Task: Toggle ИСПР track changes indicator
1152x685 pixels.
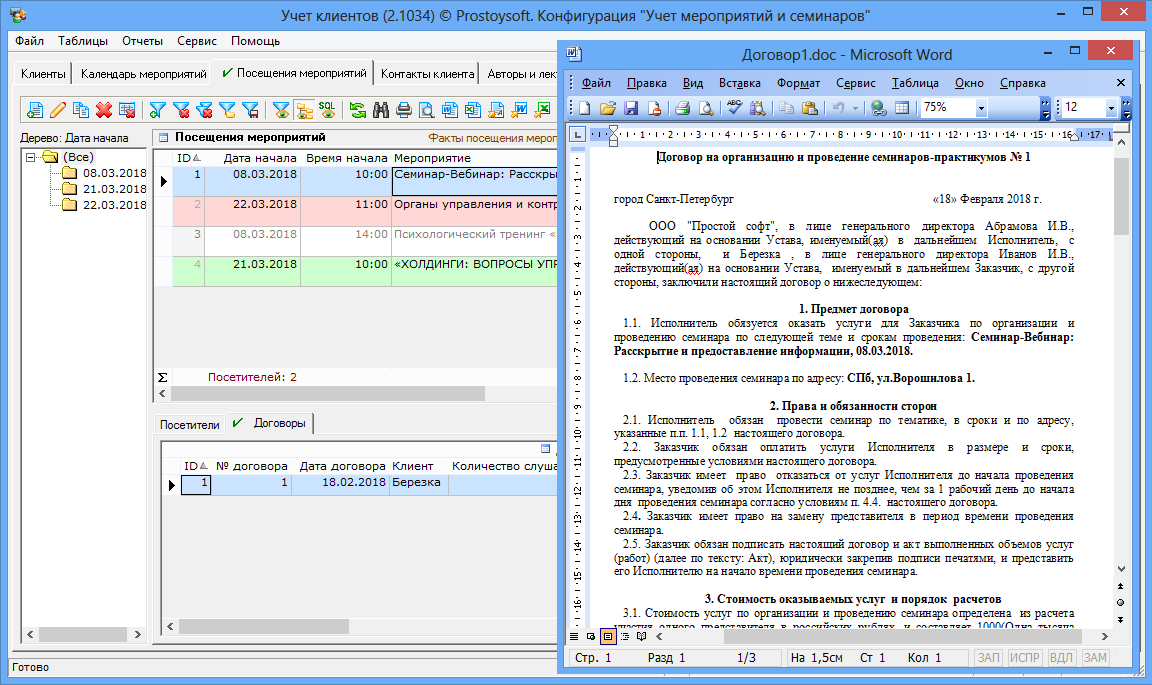Action: pyautogui.click(x=1024, y=658)
